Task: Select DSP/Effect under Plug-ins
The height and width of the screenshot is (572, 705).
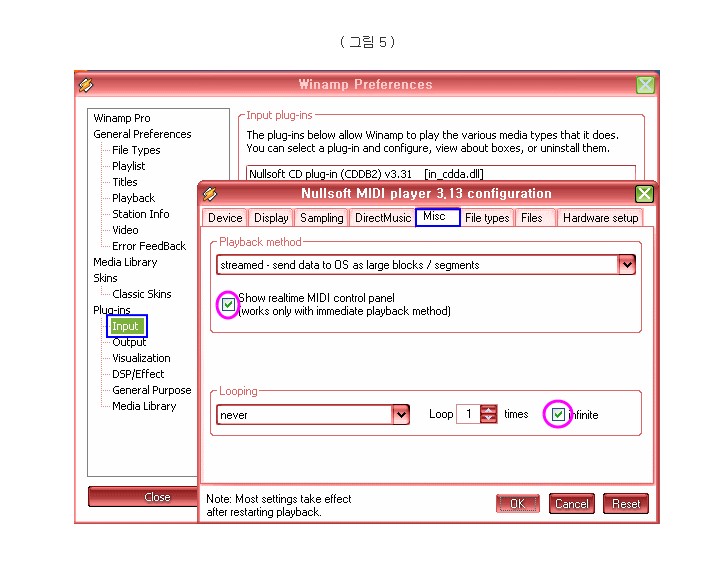Action: point(138,374)
